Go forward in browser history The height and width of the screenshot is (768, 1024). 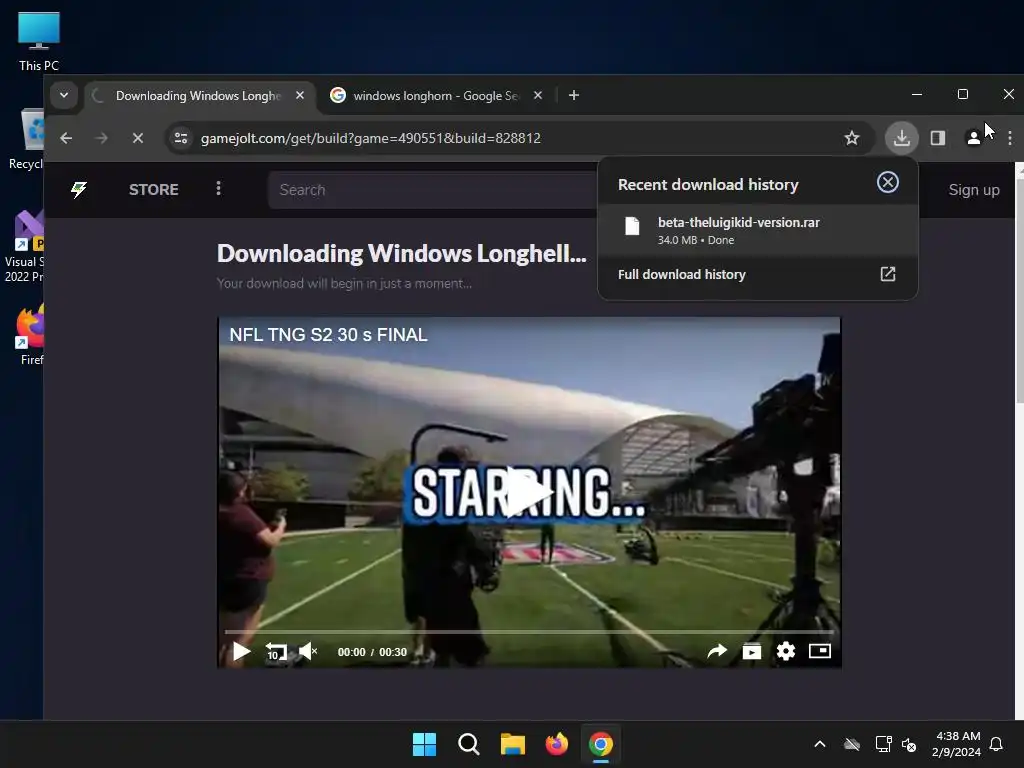[x=101, y=138]
